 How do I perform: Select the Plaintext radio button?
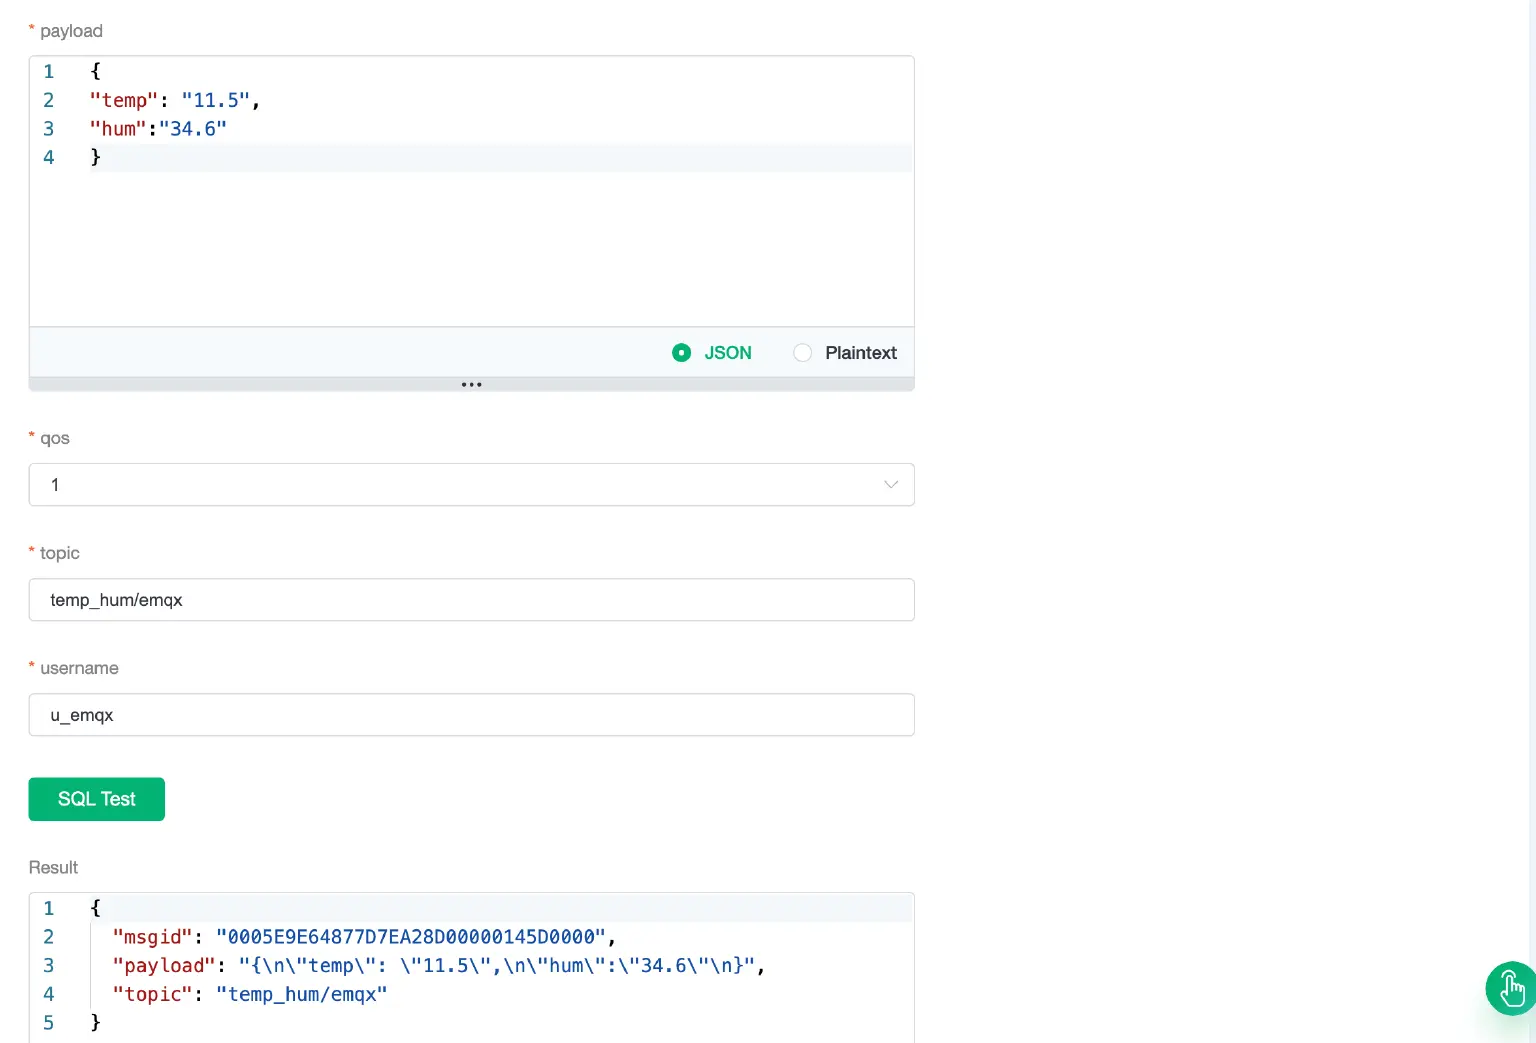(x=802, y=352)
